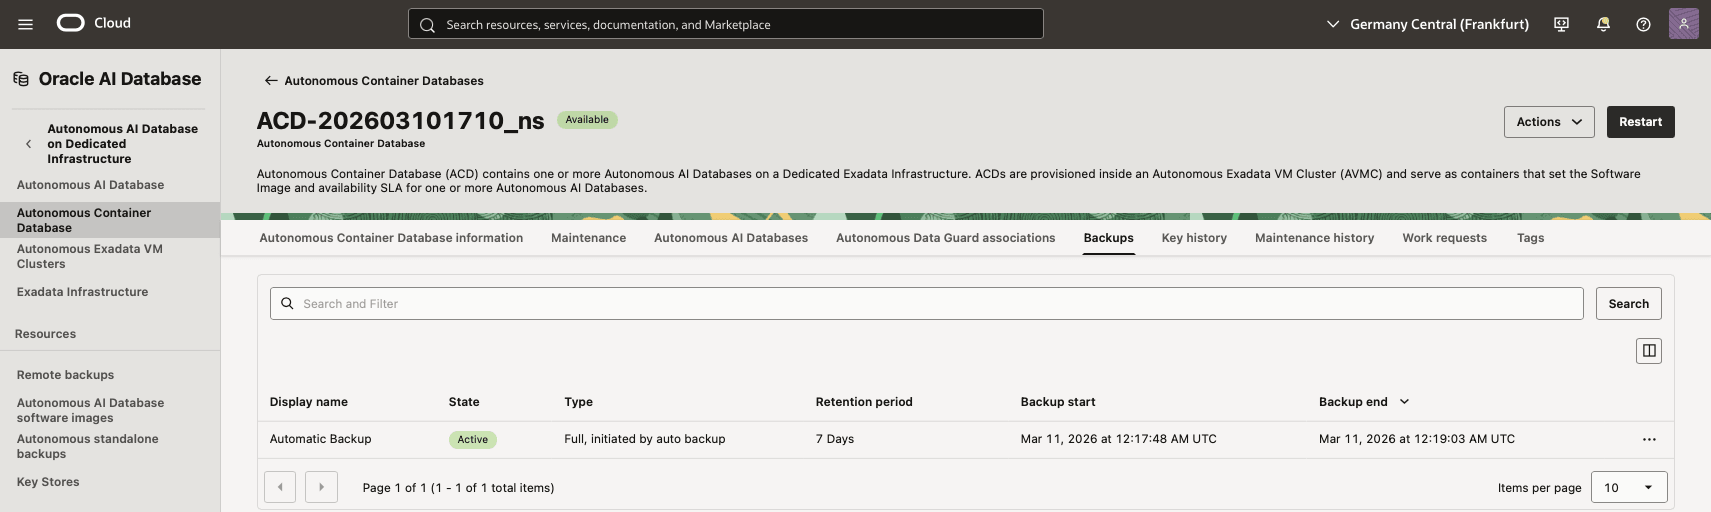Click 'Full, initiated by auto backup' cell
The height and width of the screenshot is (512, 1711).
(x=645, y=439)
